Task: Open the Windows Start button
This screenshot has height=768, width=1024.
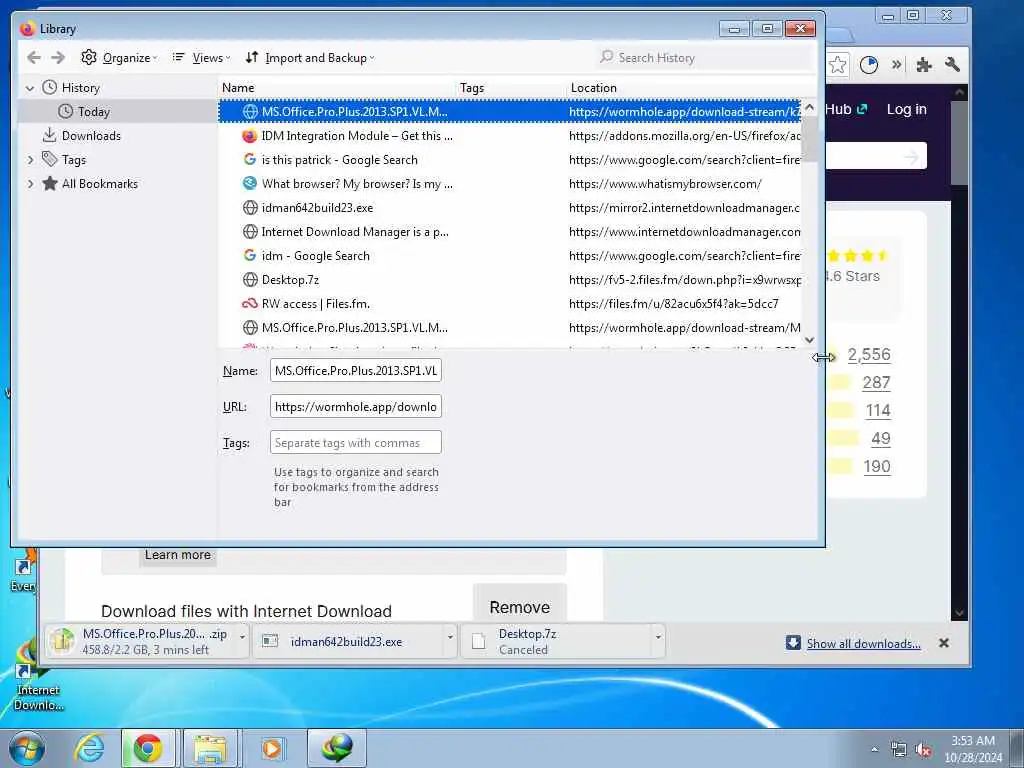Action: tap(27, 748)
